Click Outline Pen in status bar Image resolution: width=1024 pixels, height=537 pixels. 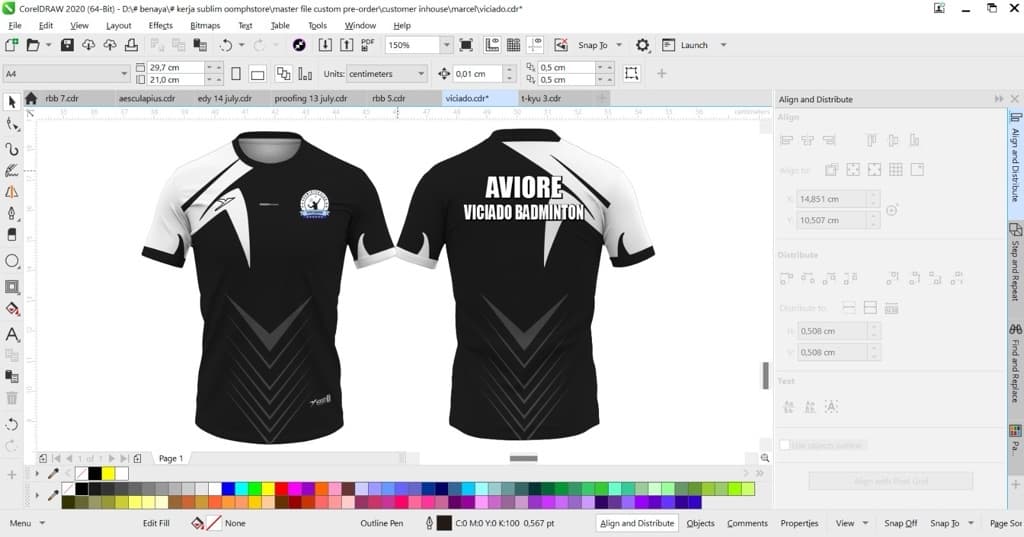click(381, 523)
